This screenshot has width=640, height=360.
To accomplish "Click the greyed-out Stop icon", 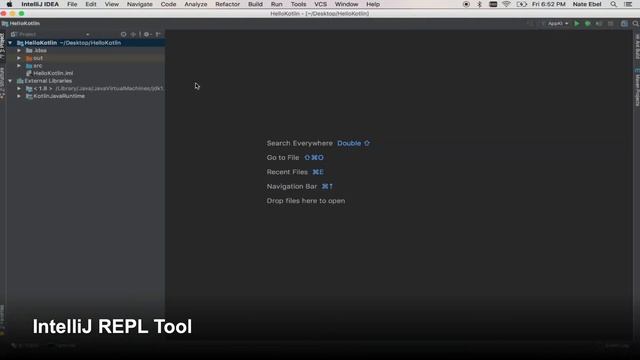I will (x=611, y=24).
